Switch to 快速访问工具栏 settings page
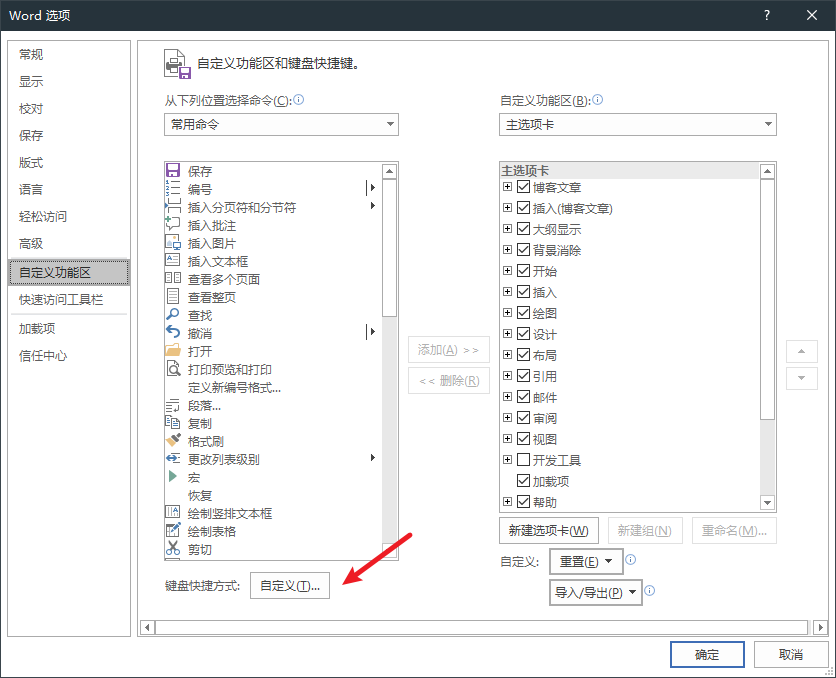This screenshot has height=678, width=836. tap(58, 299)
